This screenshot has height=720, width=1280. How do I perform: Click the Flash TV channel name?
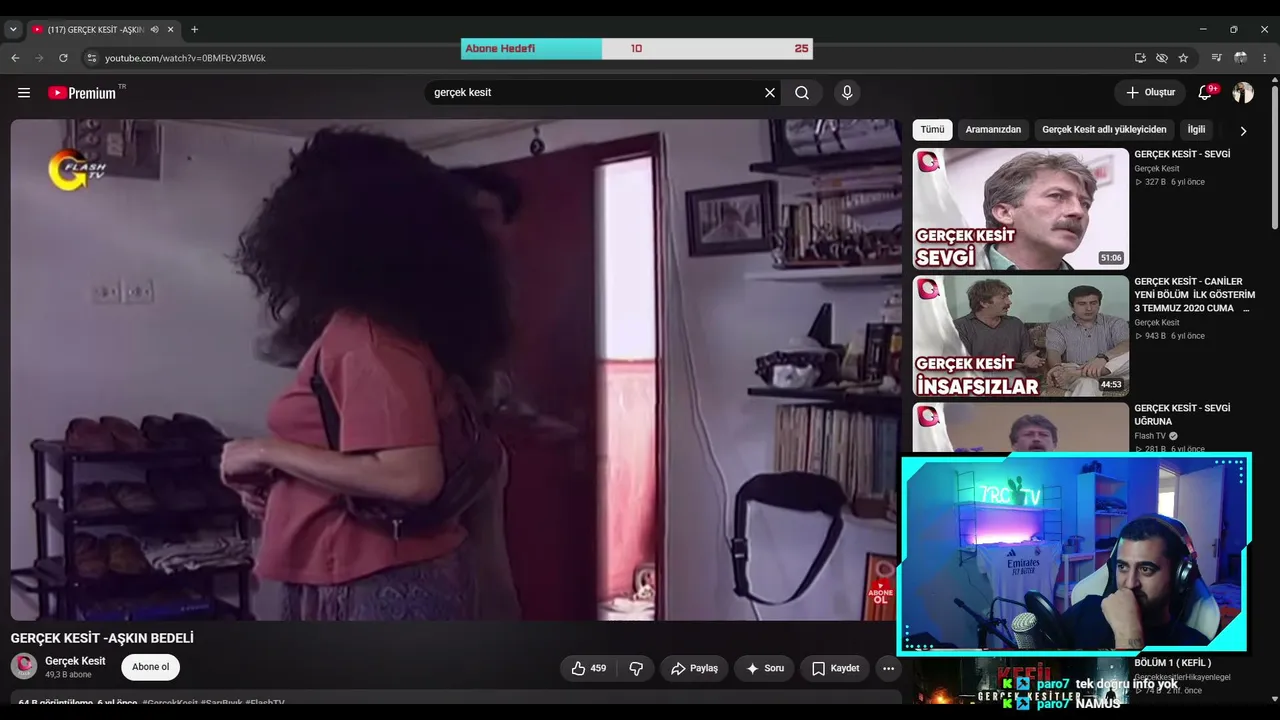pos(1150,436)
